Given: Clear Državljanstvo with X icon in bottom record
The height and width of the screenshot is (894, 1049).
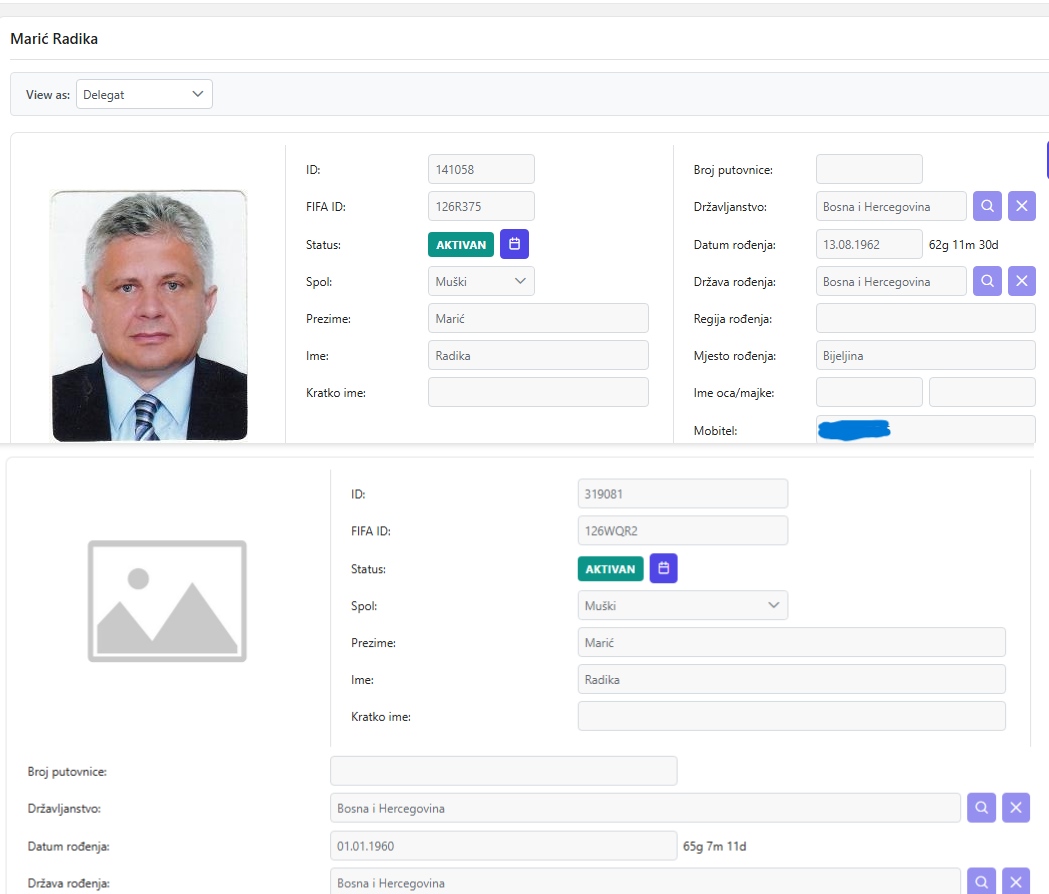Looking at the screenshot, I should (x=1015, y=808).
